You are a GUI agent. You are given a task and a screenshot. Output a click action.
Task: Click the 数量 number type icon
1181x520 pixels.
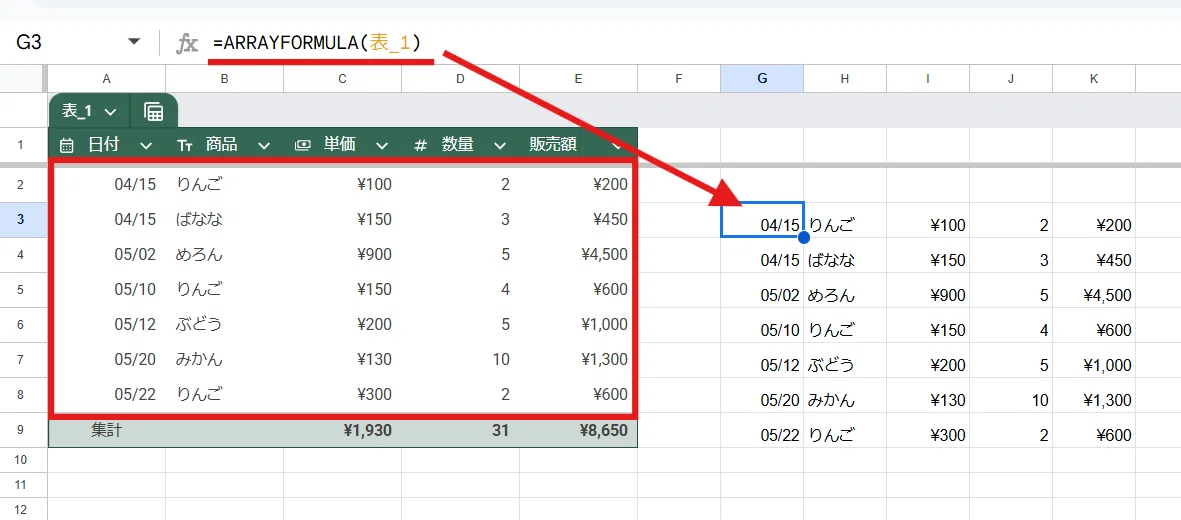[x=421, y=145]
